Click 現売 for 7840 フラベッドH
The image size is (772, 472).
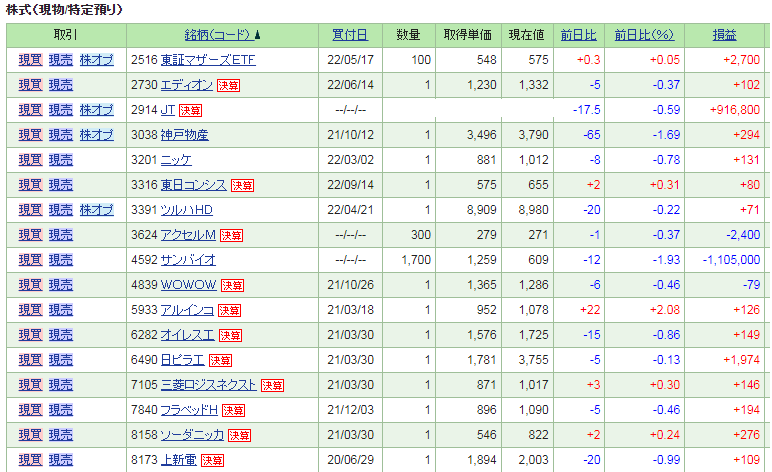point(61,410)
